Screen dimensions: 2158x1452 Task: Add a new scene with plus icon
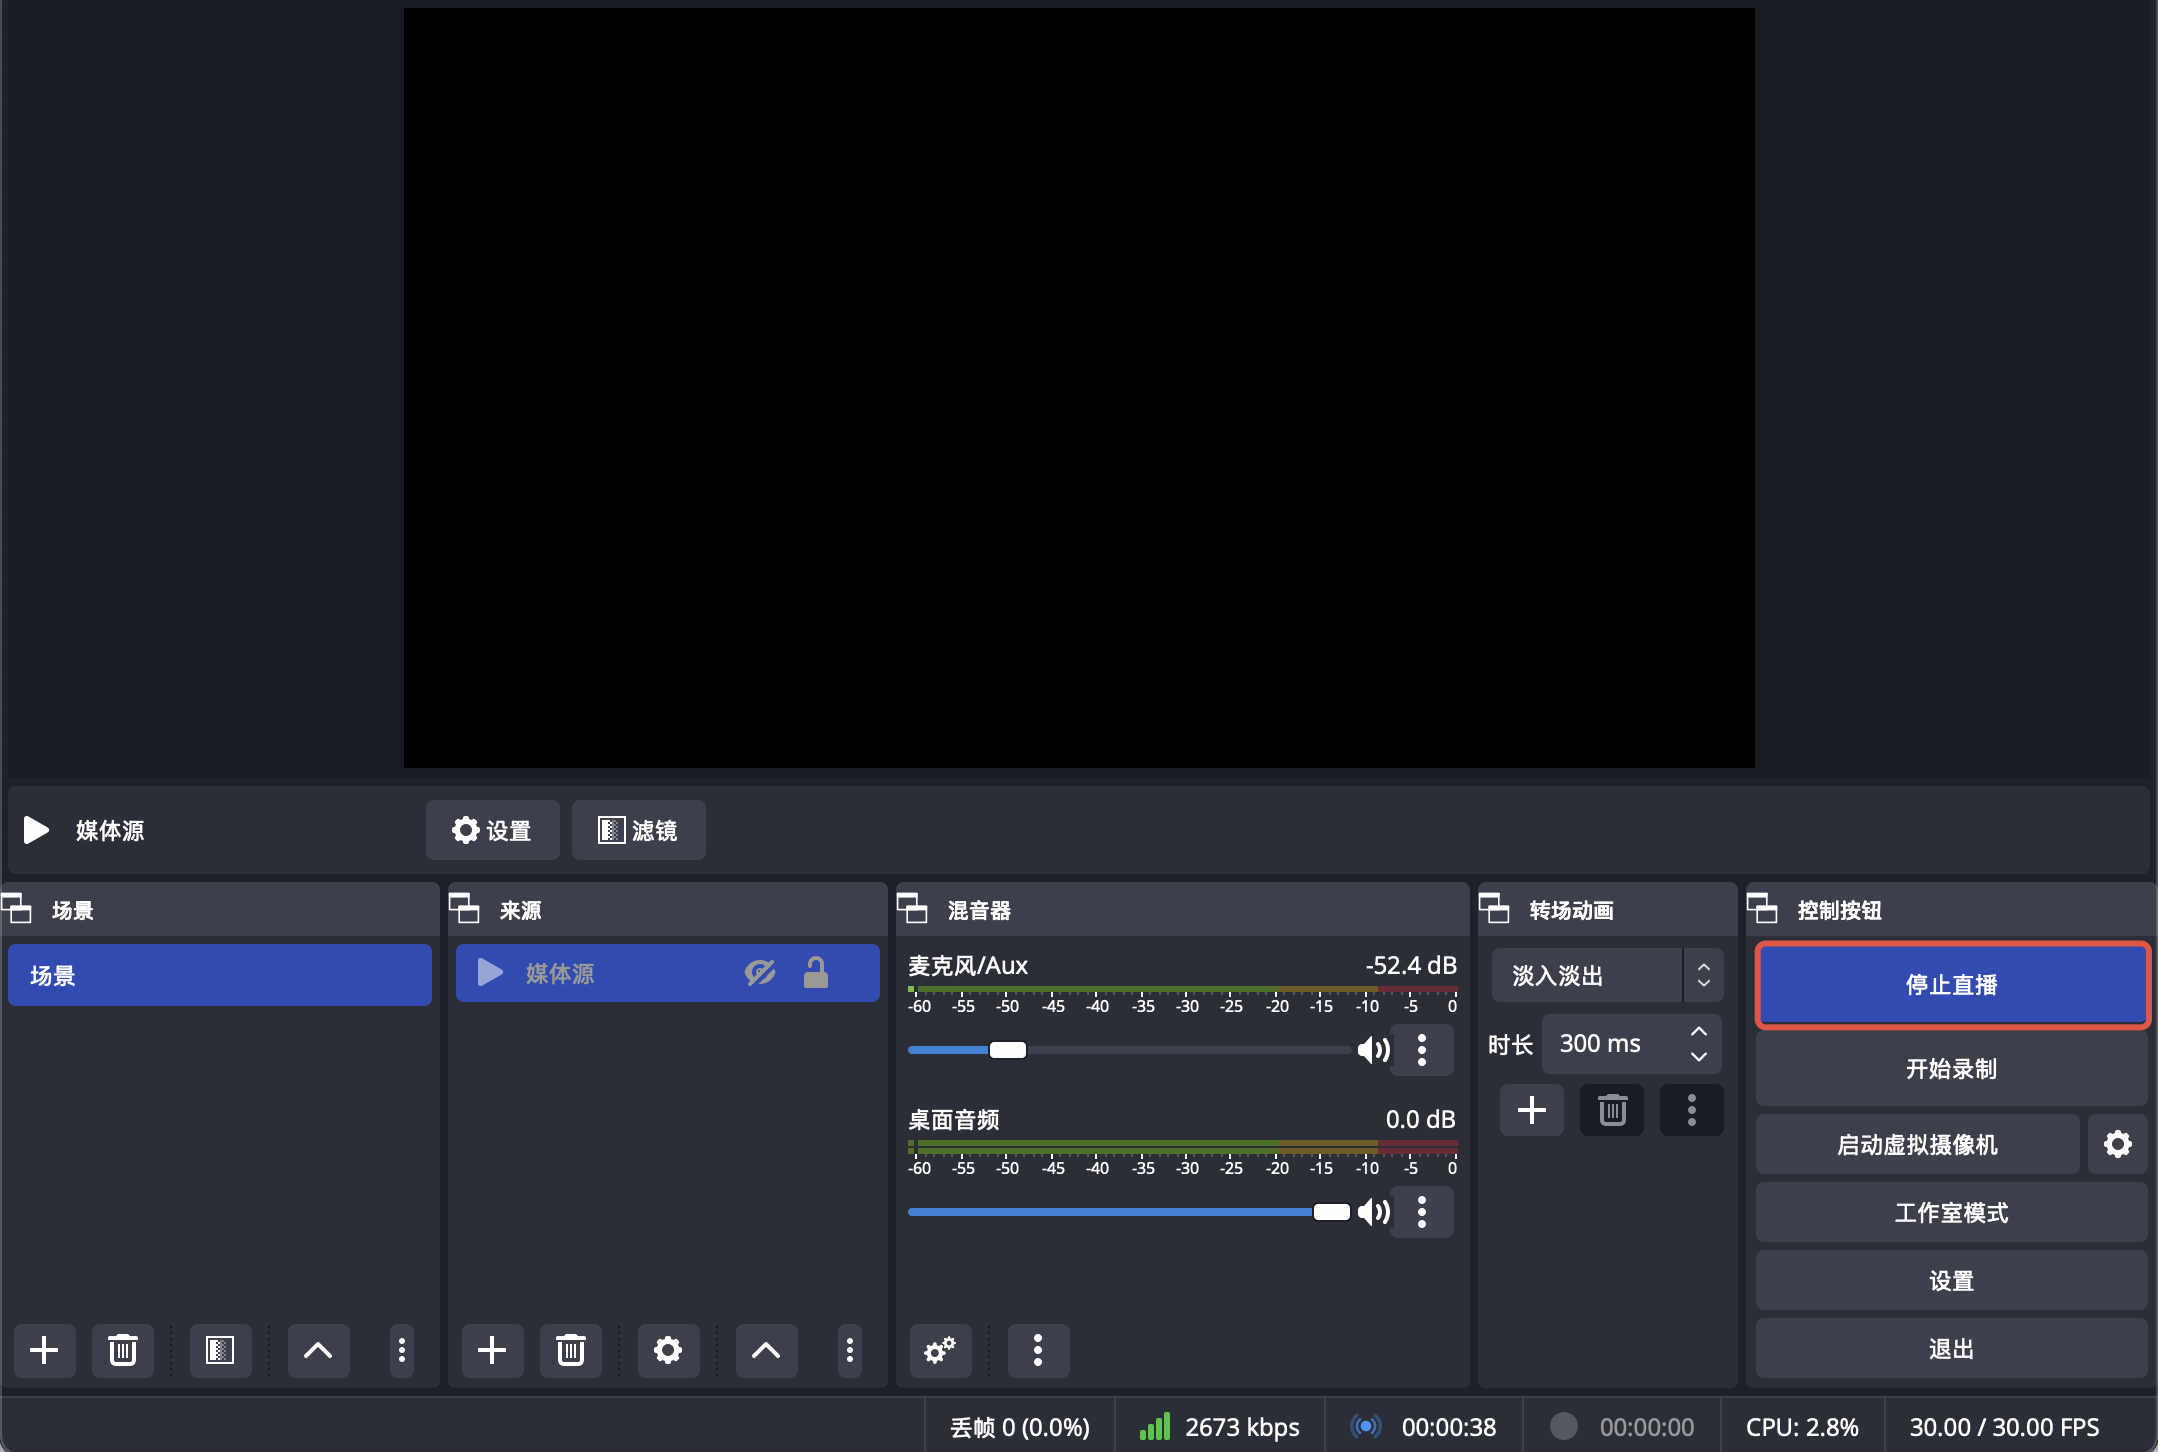[44, 1350]
